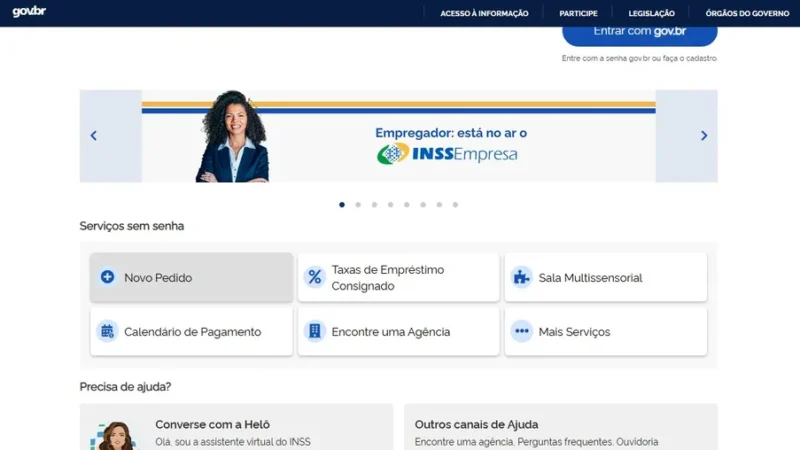Open Taxas de Empréstimo Consignado text
The width and height of the screenshot is (800, 450).
(x=388, y=278)
